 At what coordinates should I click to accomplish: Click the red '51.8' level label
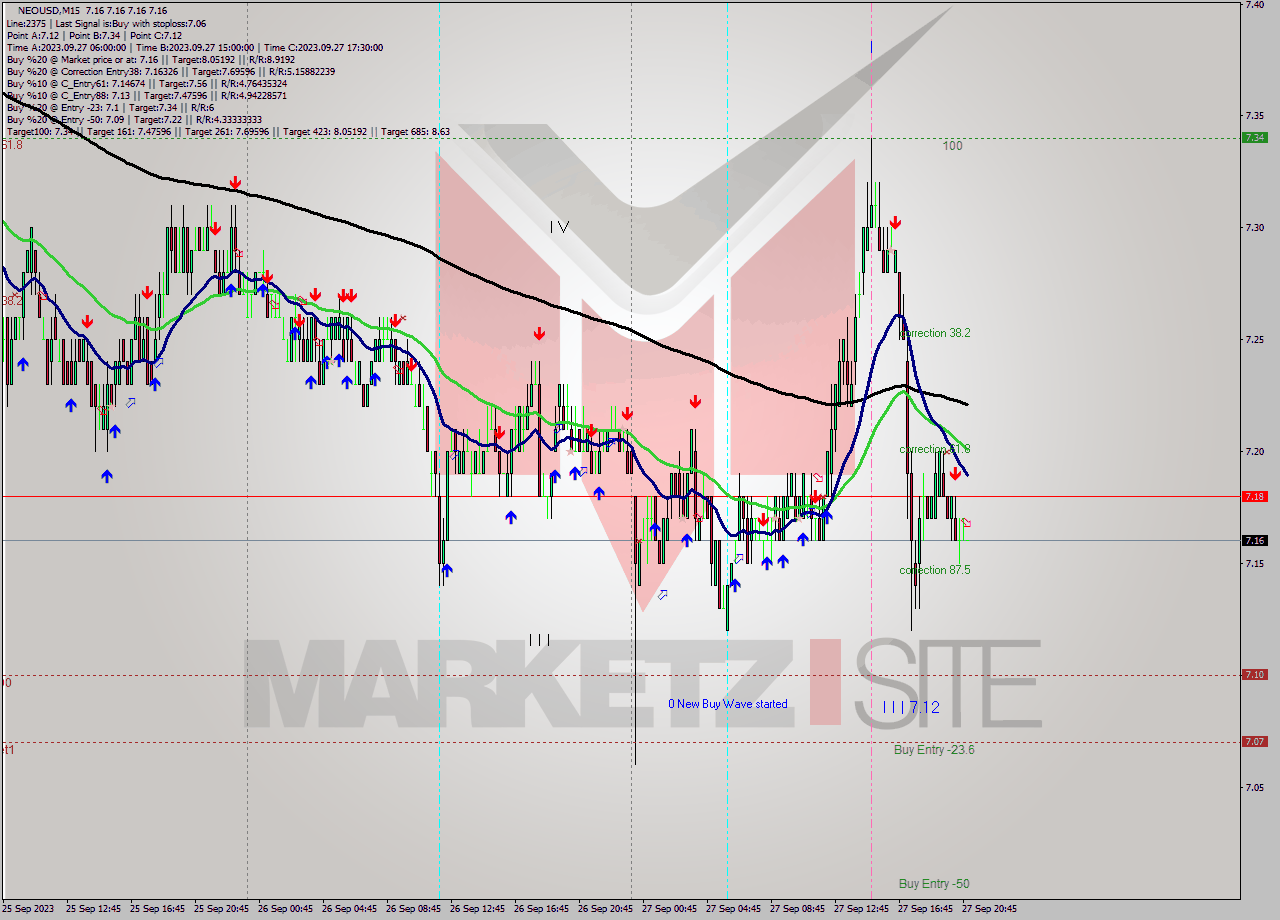coord(11,145)
